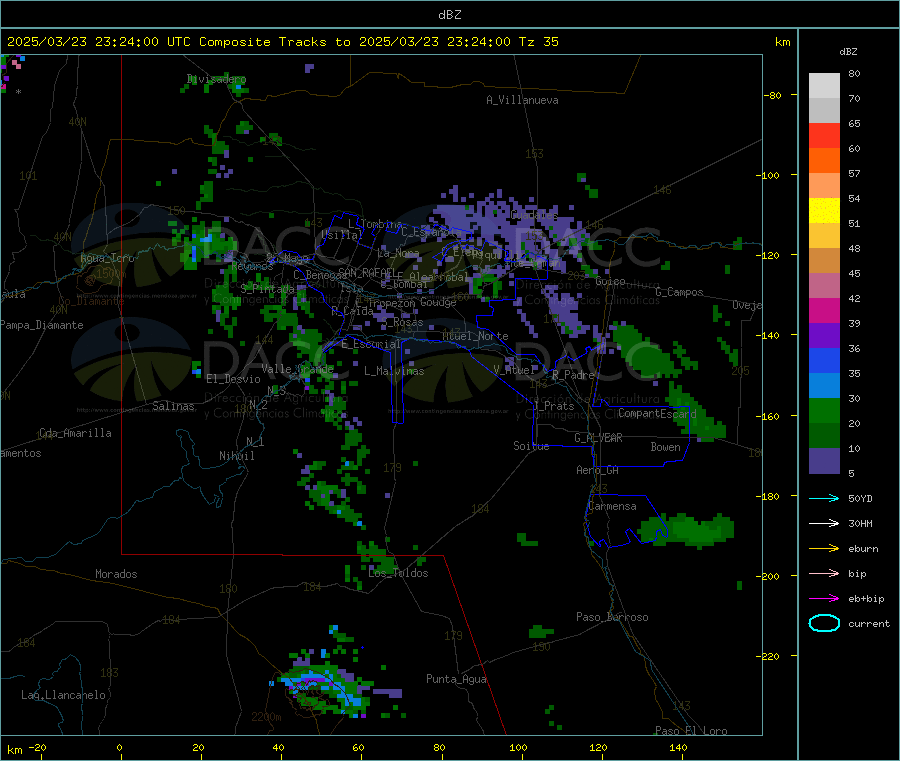Image resolution: width=900 pixels, height=761 pixels.
Task: Click the Paso_Barroso map label
Action: point(612,617)
